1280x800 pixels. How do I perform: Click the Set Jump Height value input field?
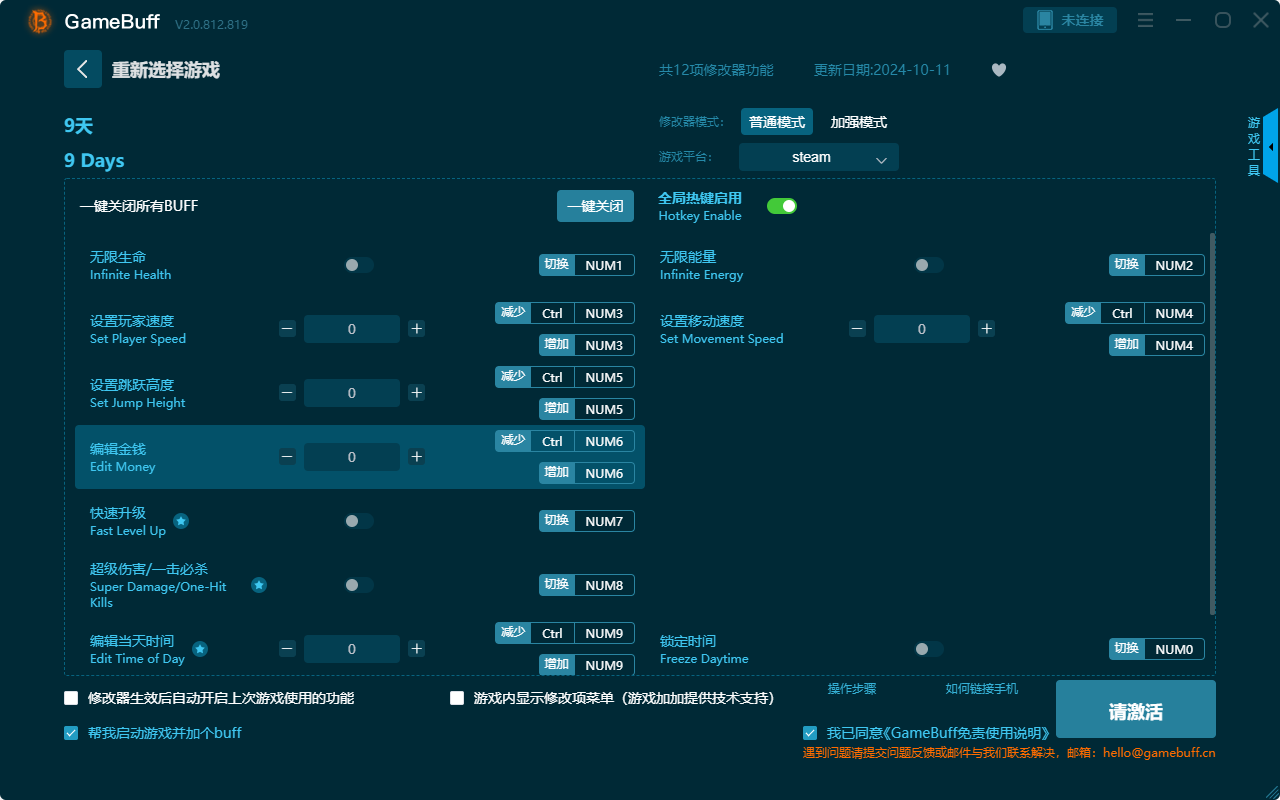(x=352, y=392)
